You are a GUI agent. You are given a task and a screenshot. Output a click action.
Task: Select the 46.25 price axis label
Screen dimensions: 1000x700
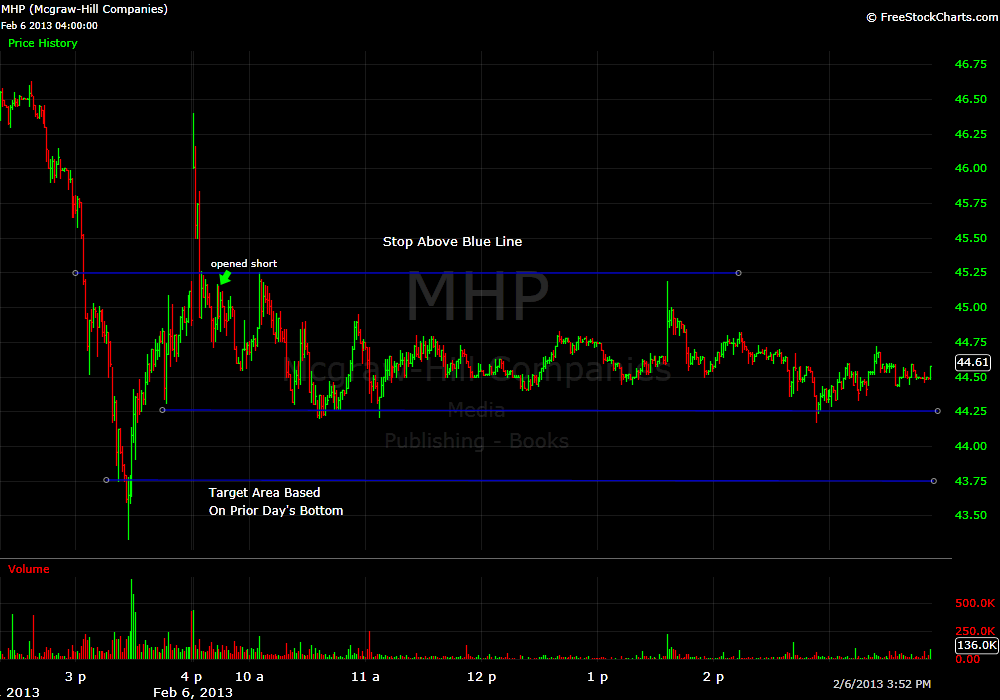971,134
